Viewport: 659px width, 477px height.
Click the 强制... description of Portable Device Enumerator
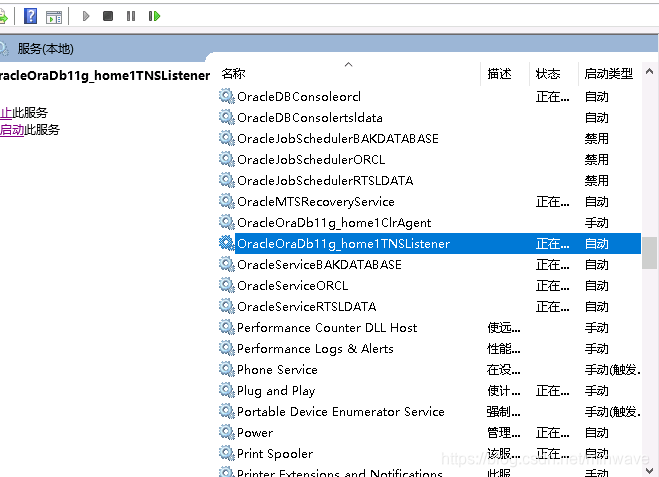(x=503, y=412)
